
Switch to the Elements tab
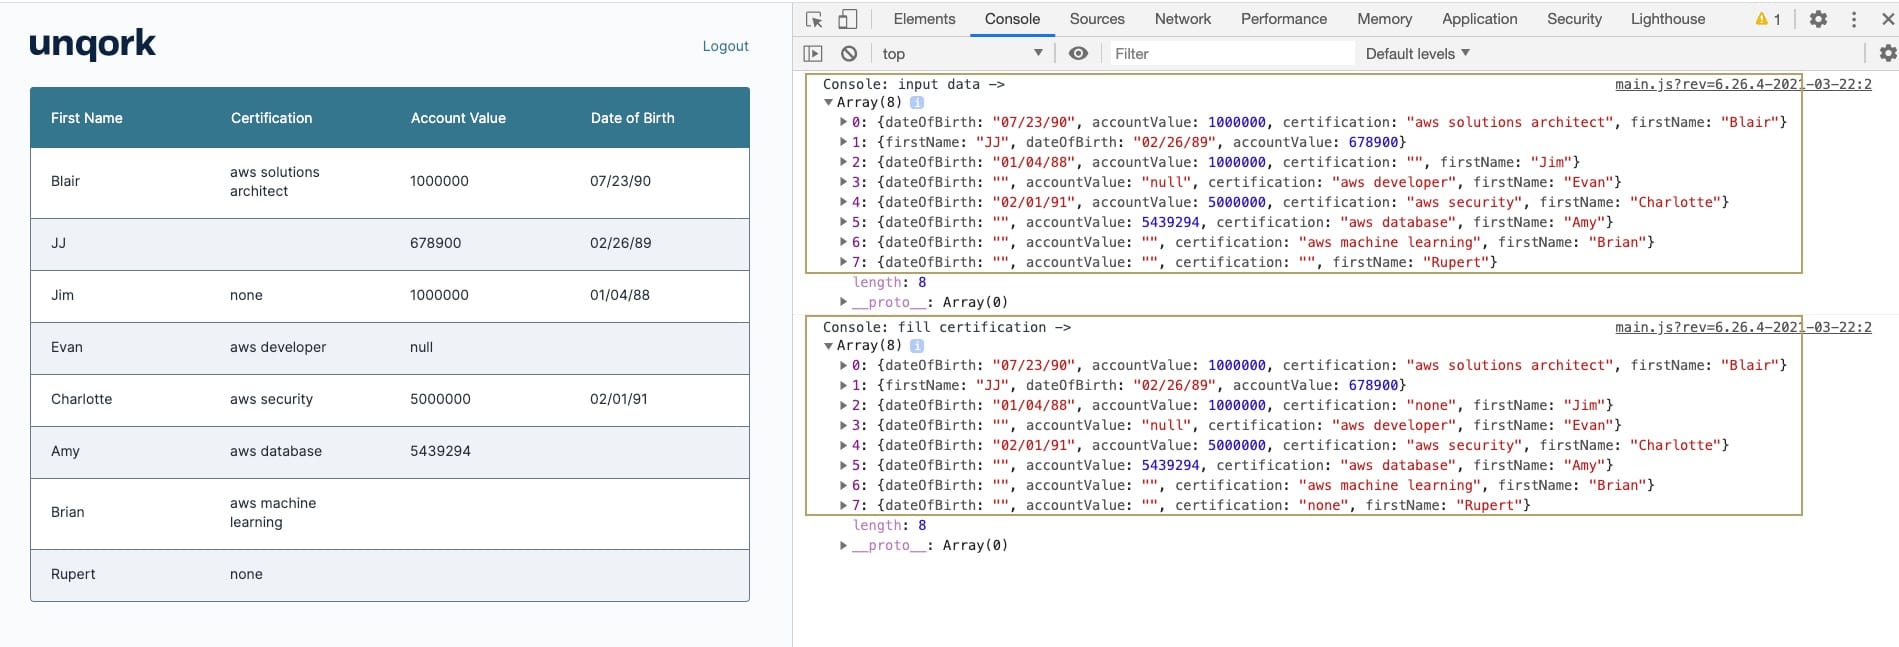[924, 19]
